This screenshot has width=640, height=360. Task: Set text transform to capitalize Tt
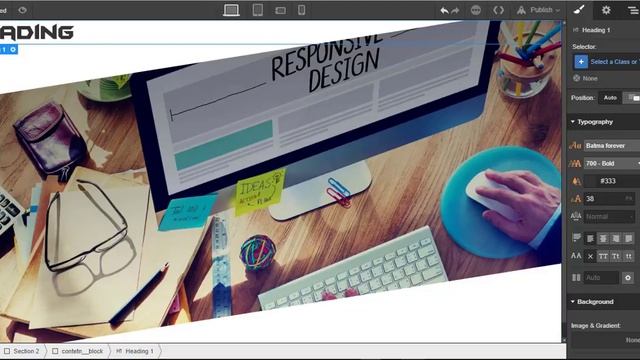(616, 256)
